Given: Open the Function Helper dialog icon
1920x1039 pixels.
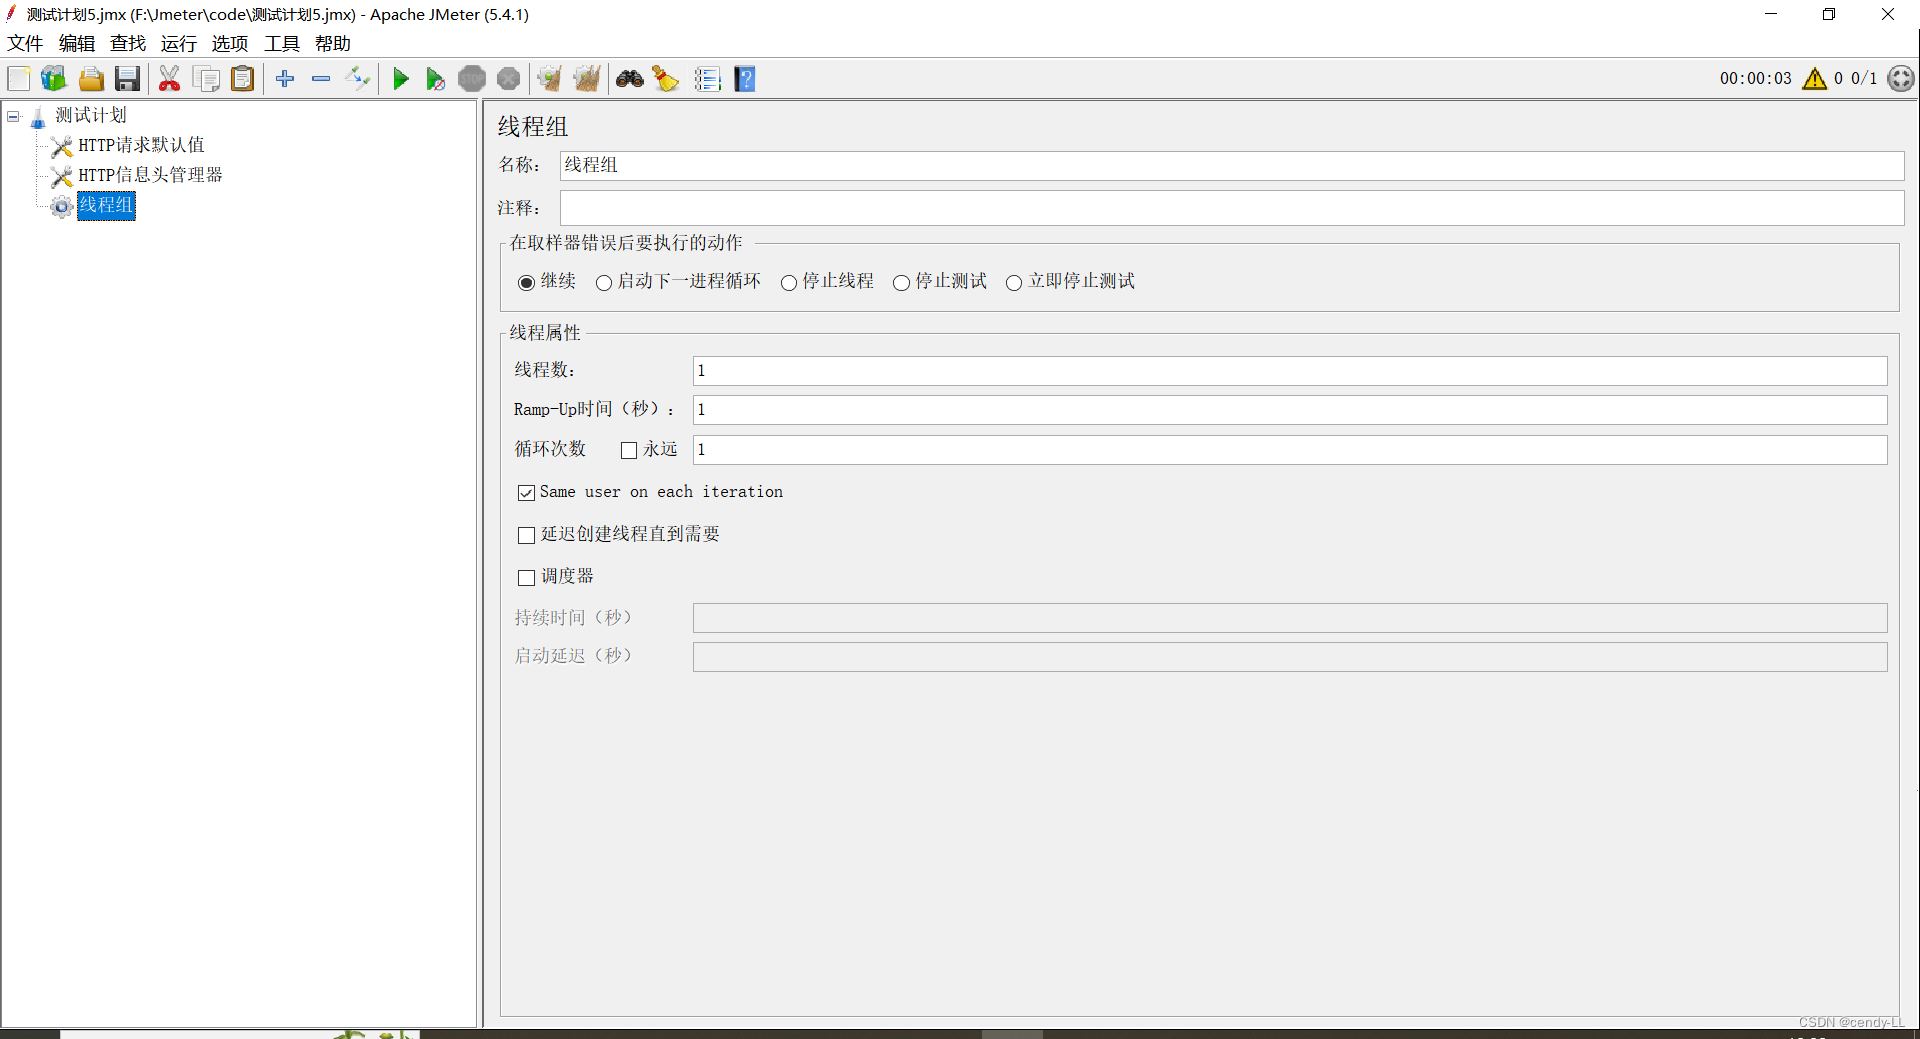Looking at the screenshot, I should [x=708, y=78].
